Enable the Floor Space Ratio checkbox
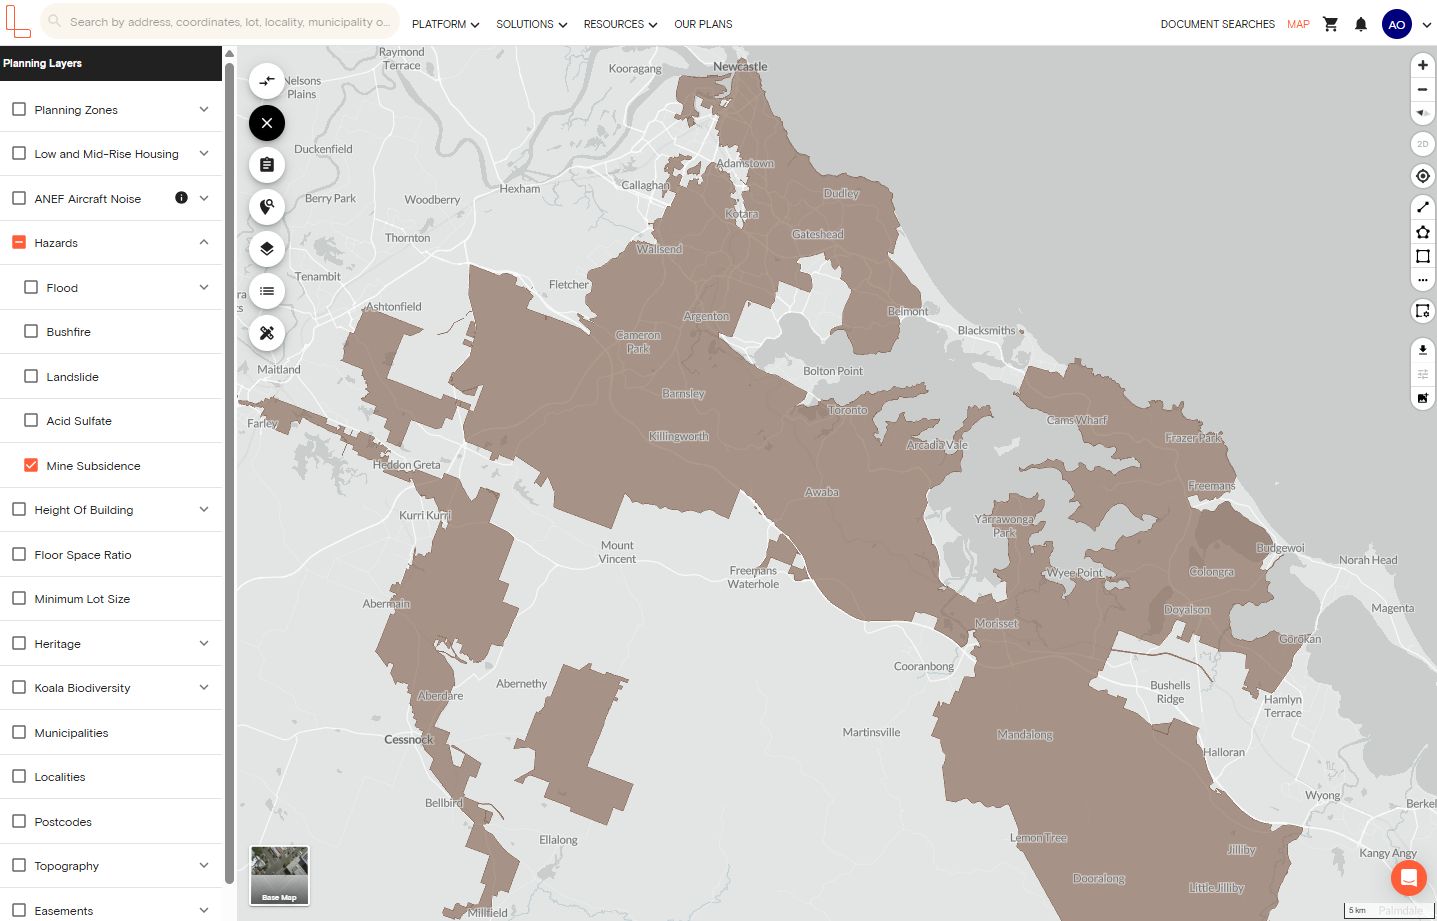The image size is (1437, 921). (19, 554)
